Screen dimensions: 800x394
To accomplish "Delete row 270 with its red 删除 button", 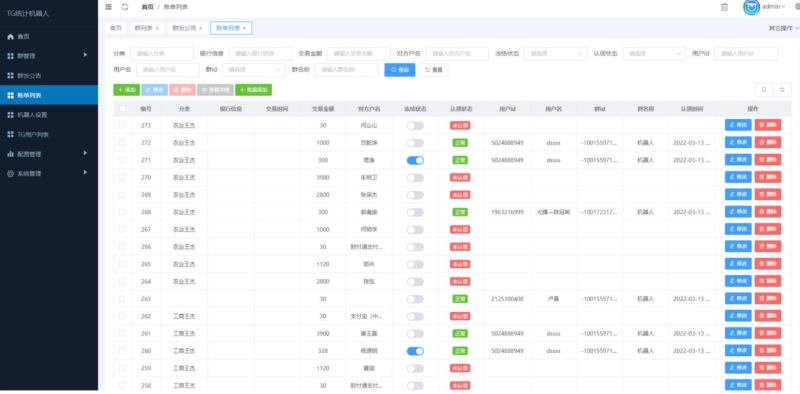I will coord(767,177).
